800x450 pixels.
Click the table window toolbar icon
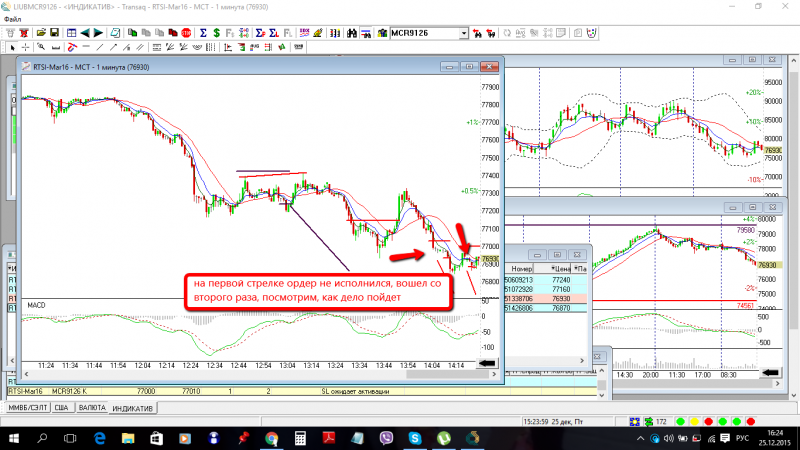click(71, 33)
